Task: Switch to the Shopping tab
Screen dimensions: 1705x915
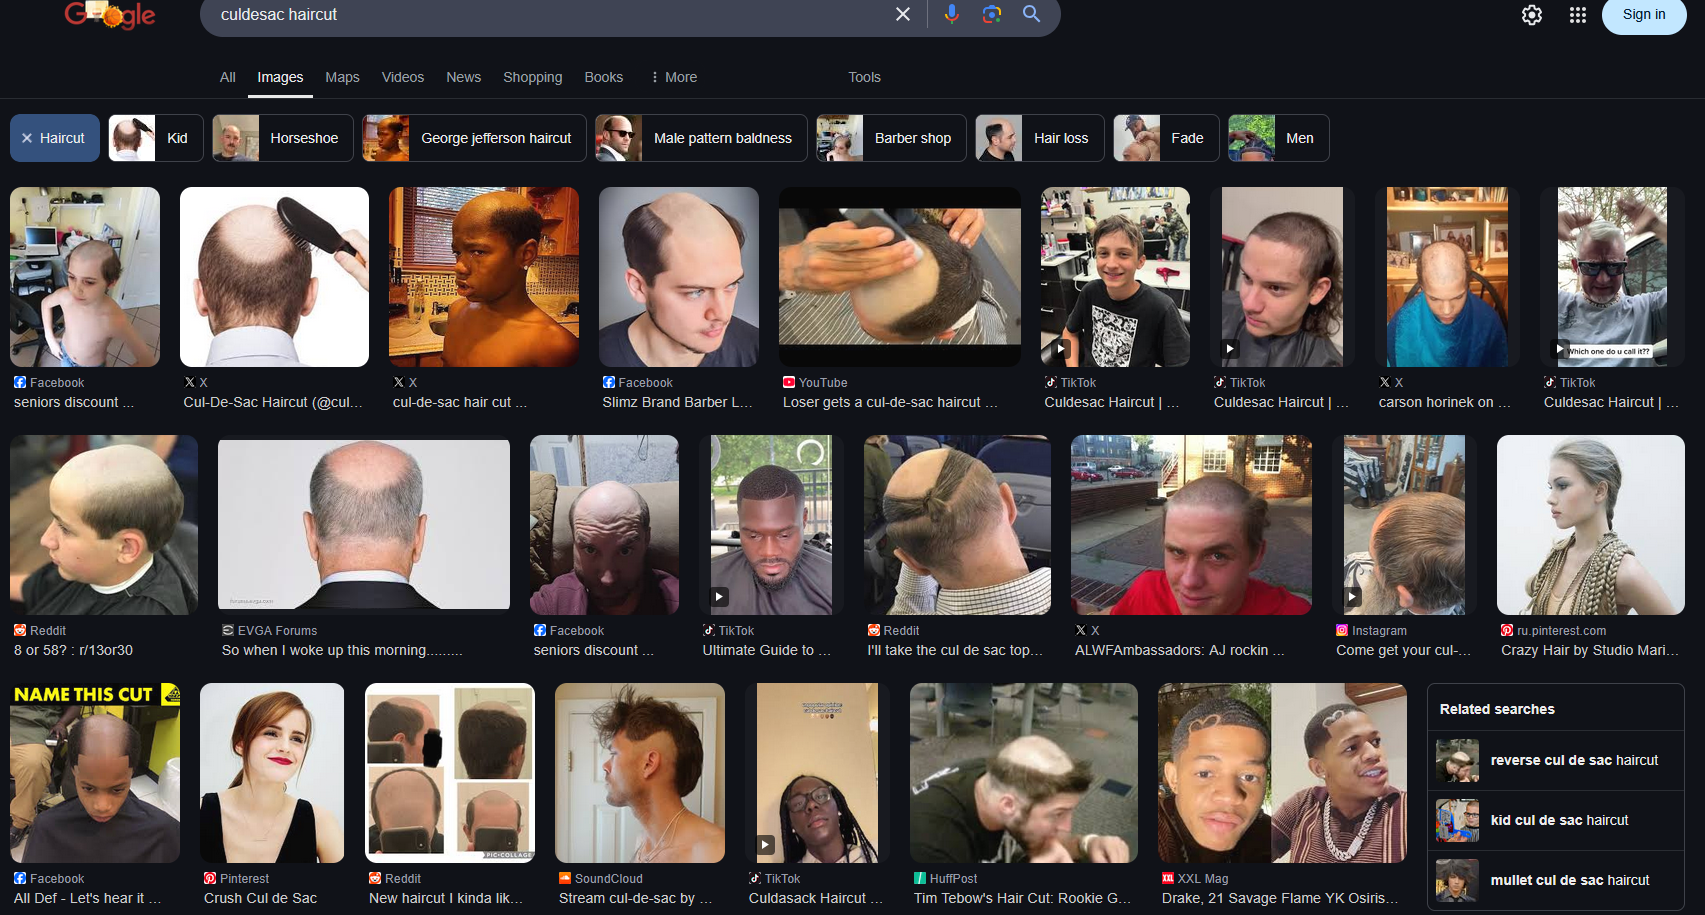Action: (532, 77)
